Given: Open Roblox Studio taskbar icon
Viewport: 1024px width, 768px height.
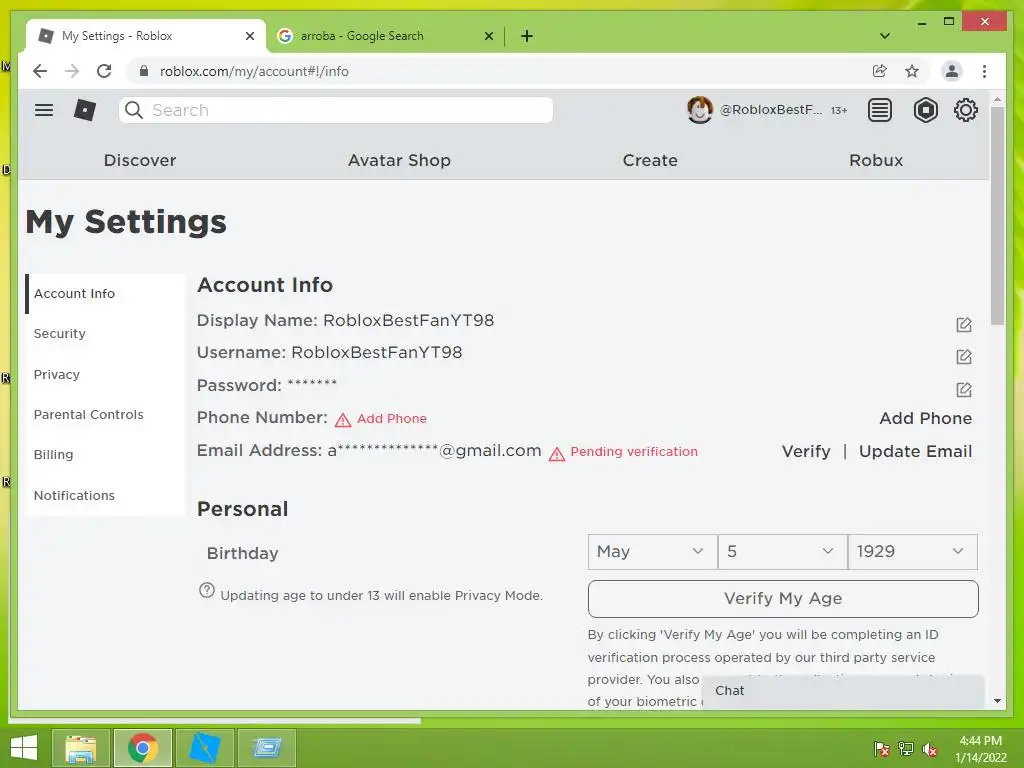Looking at the screenshot, I should (x=204, y=748).
